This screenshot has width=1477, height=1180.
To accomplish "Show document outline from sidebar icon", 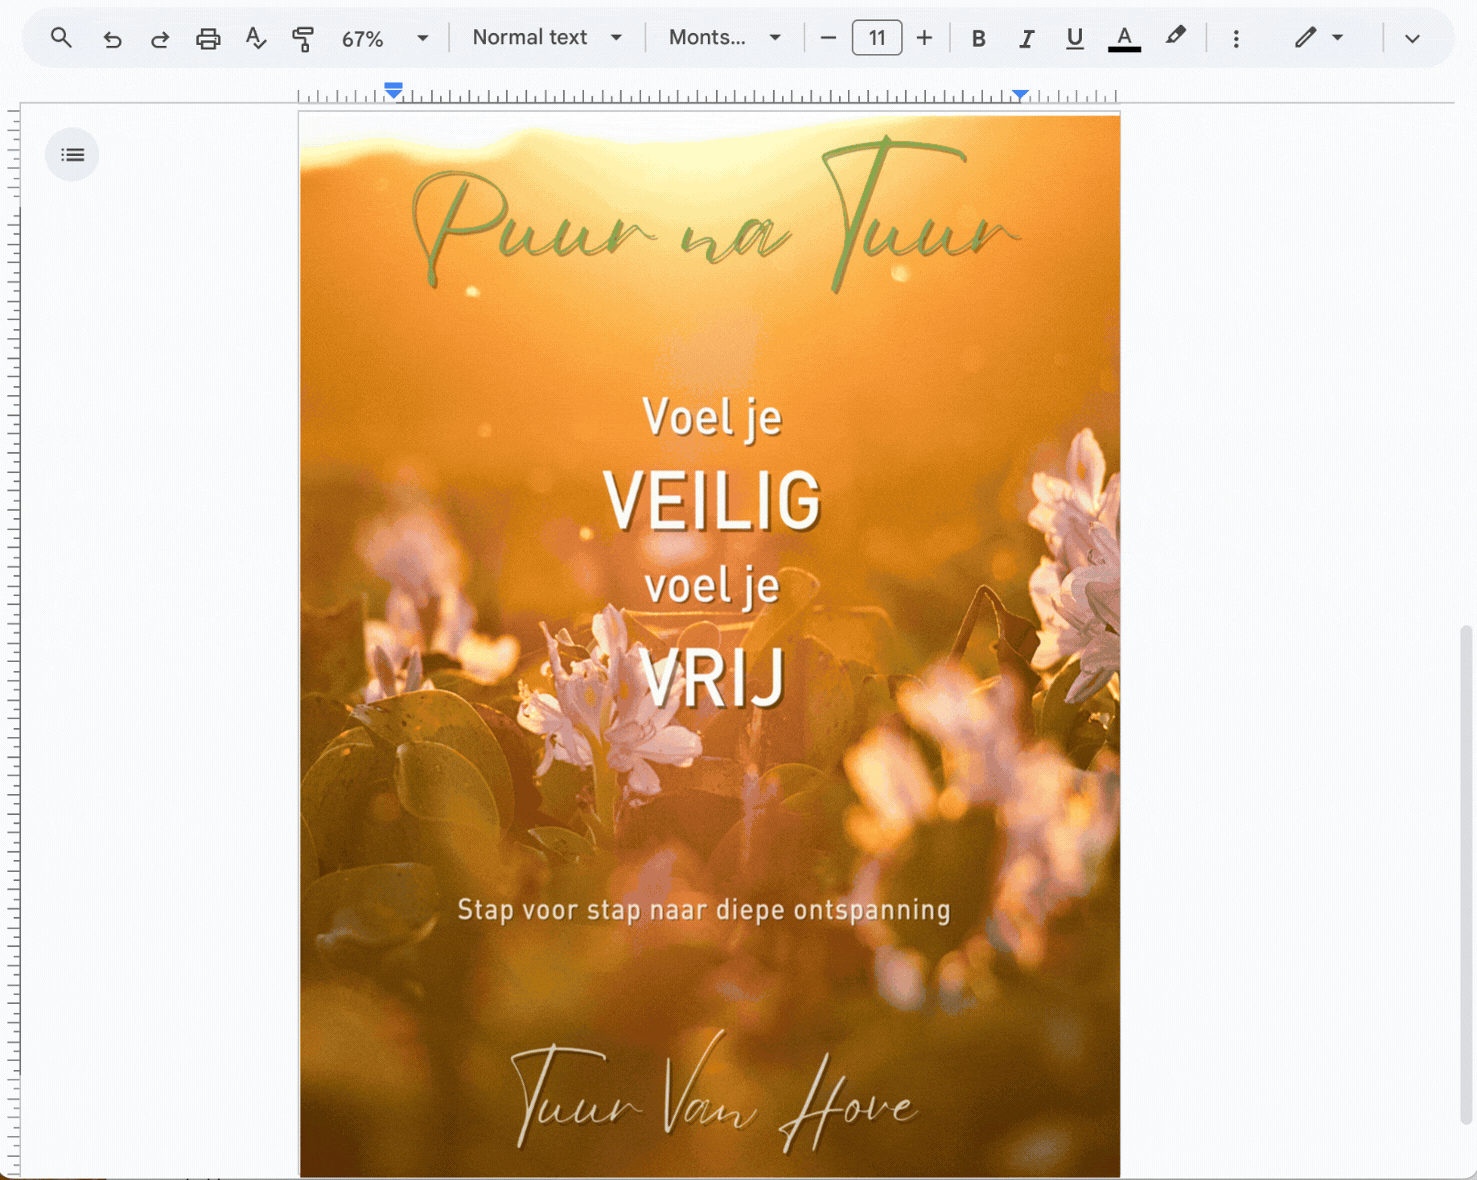I will (x=72, y=155).
